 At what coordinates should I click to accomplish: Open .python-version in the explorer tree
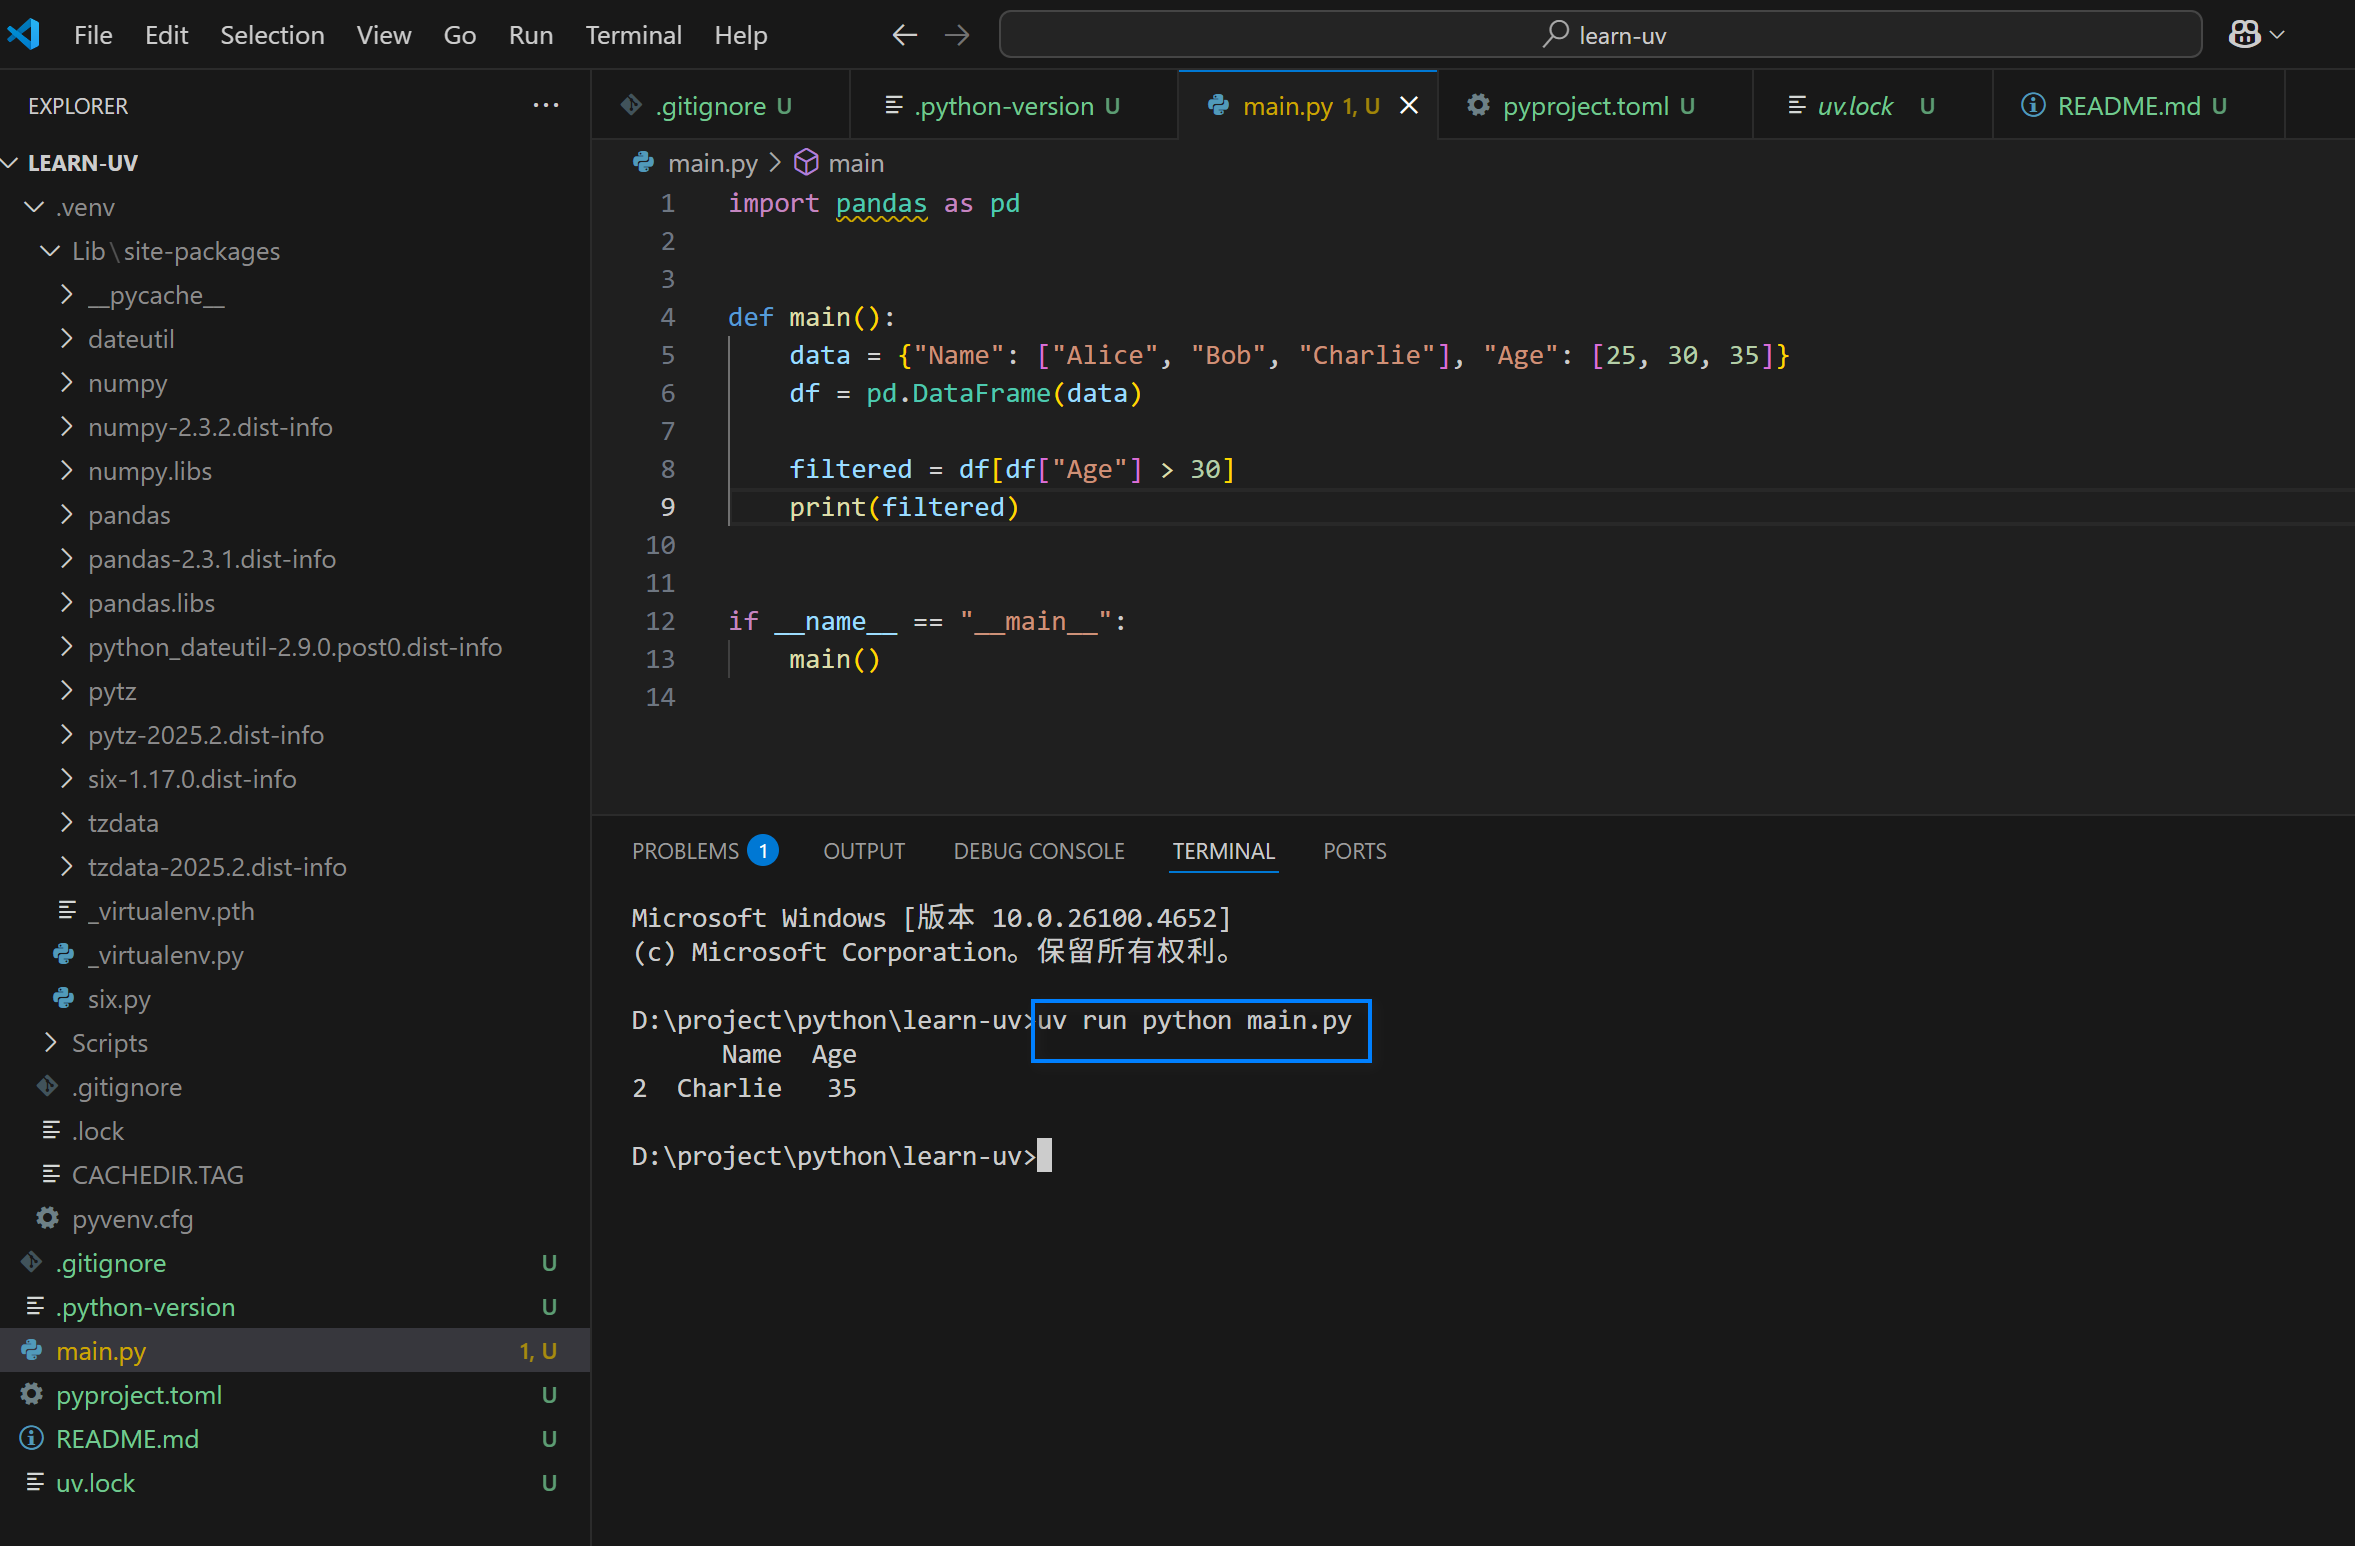pyautogui.click(x=295, y=1307)
